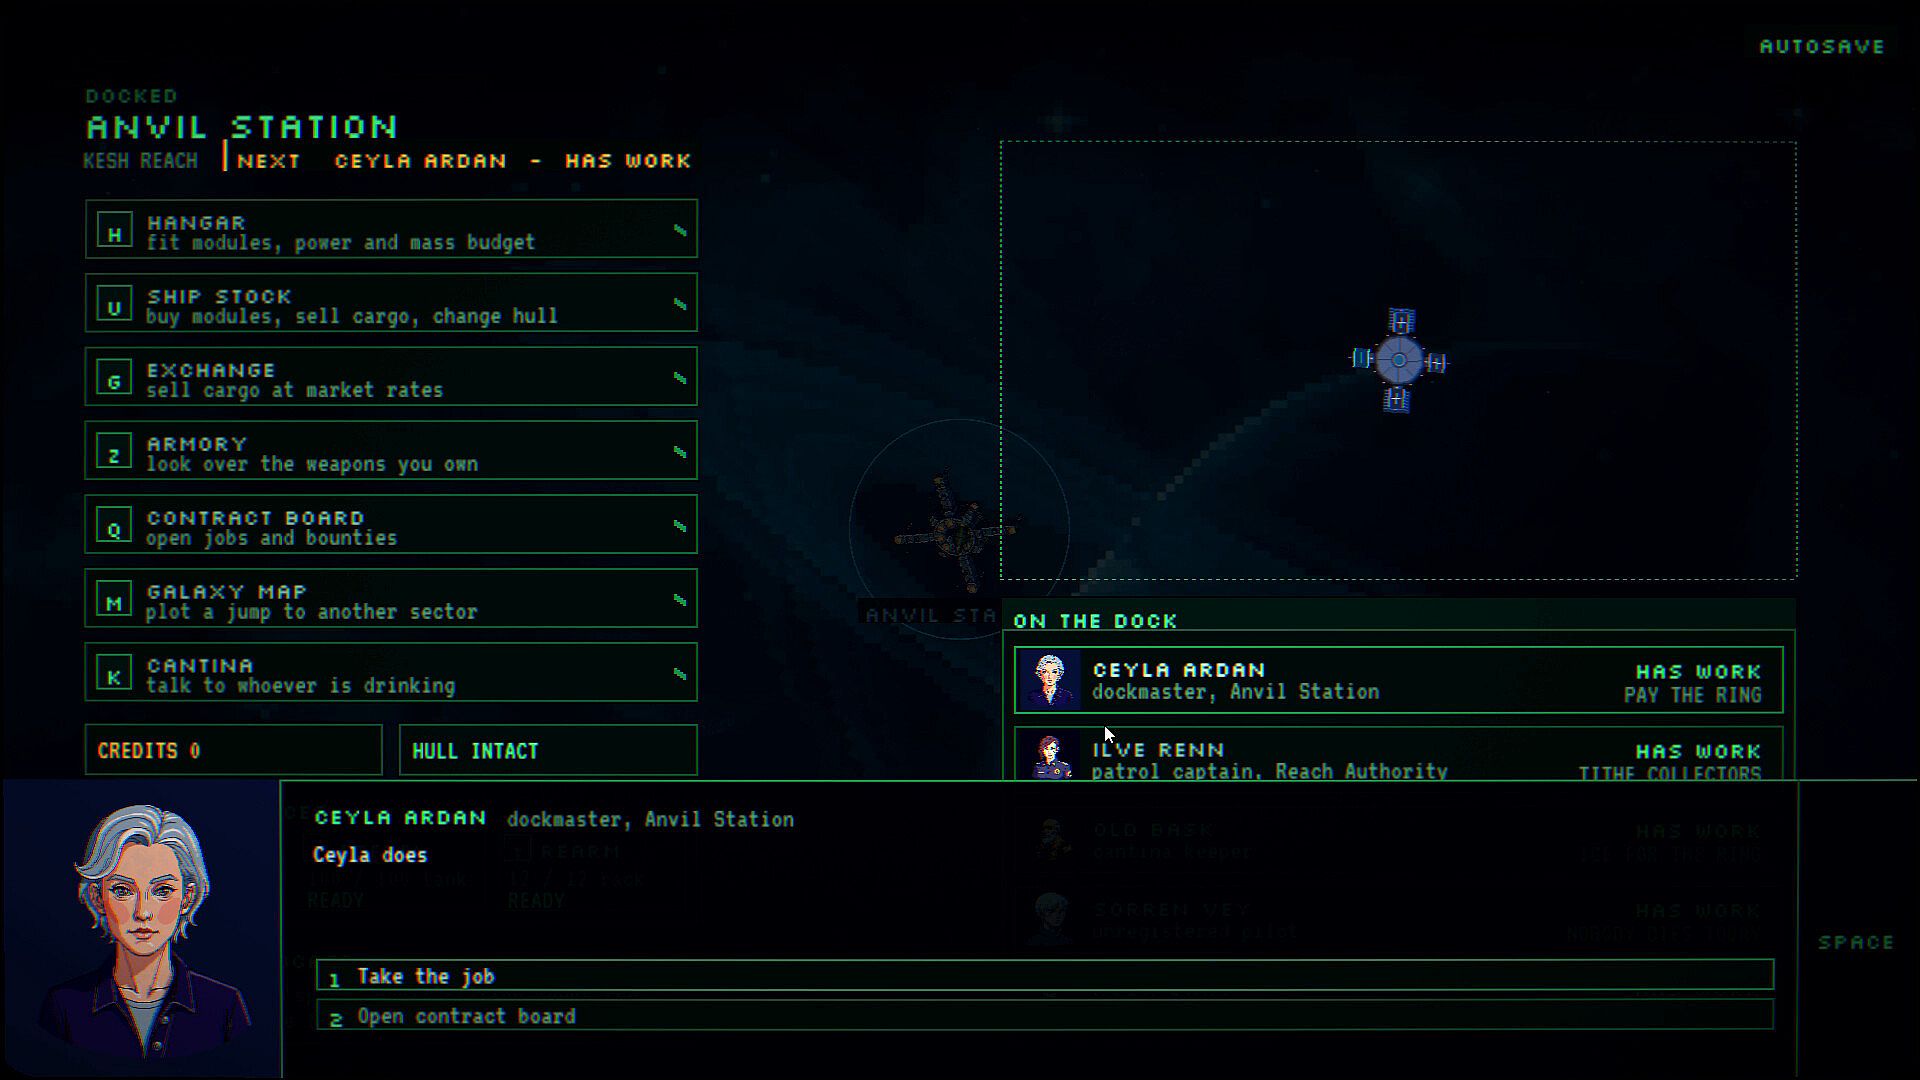Expand Hangar via its corner arrow

680,230
